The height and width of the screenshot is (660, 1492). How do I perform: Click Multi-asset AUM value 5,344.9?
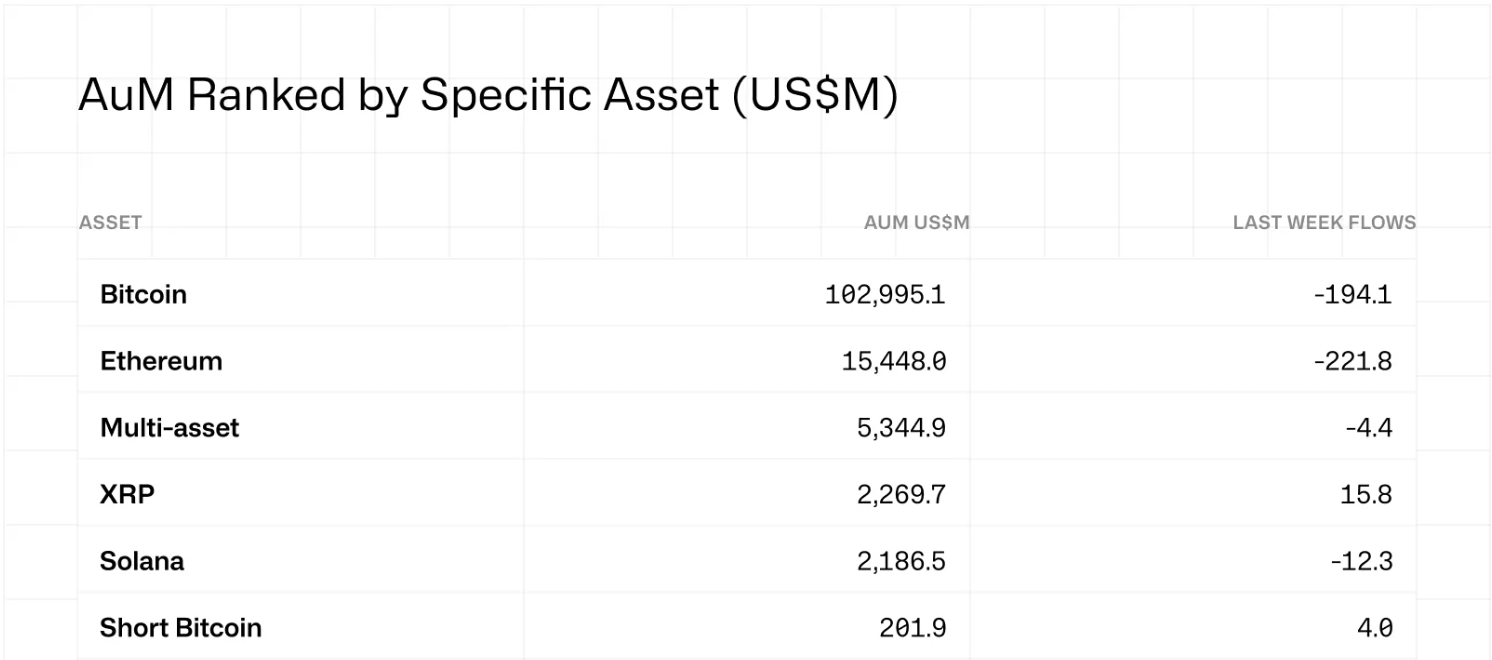[901, 428]
